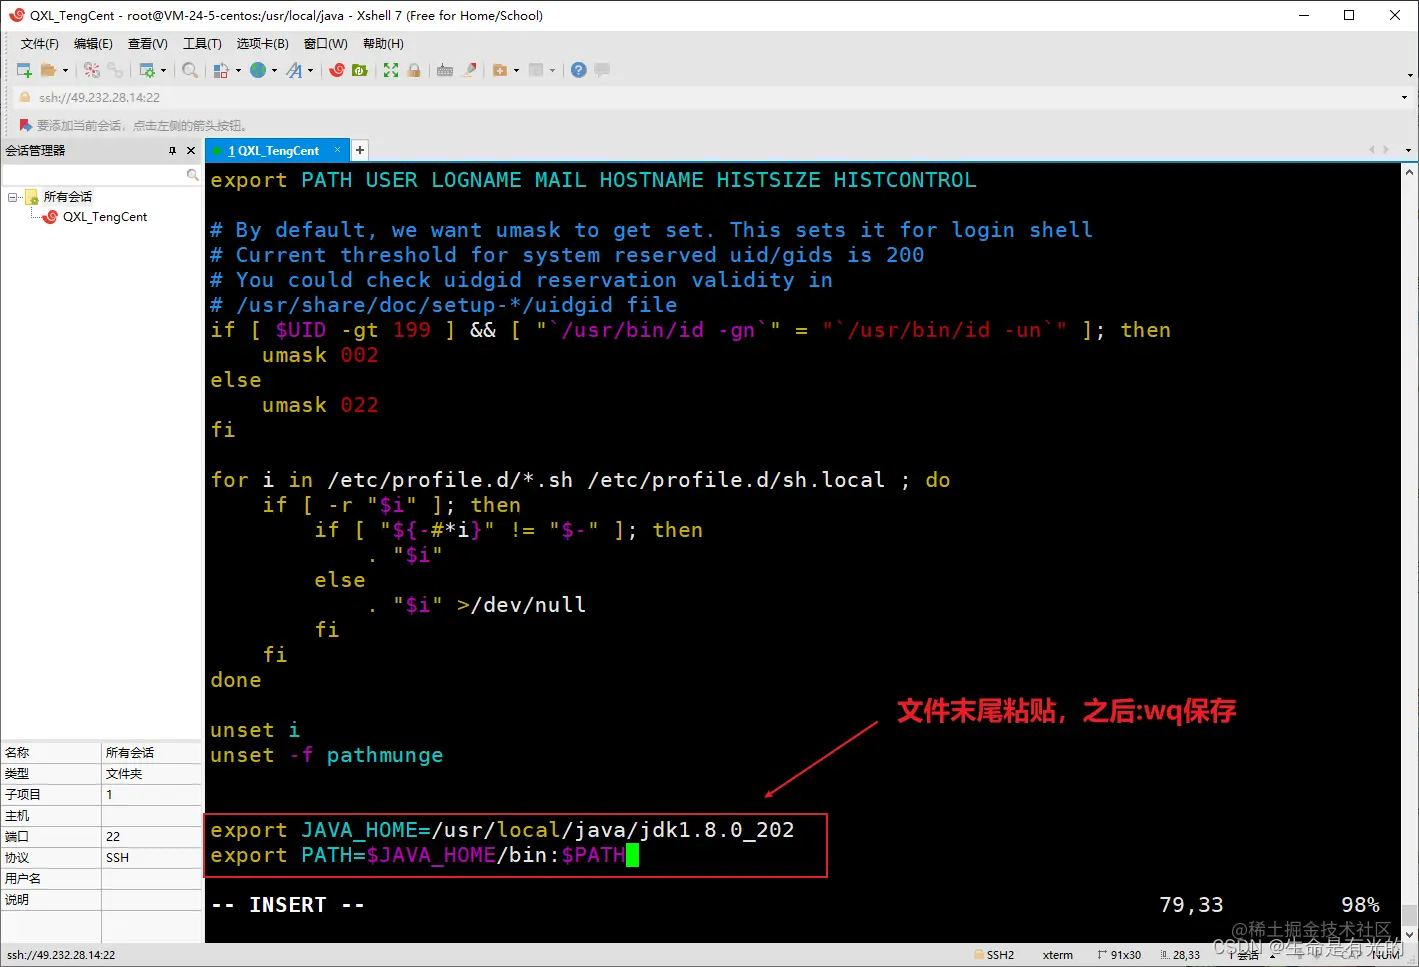
Task: Switch to the 1 QXL_TengCent tab
Action: pyautogui.click(x=272, y=151)
